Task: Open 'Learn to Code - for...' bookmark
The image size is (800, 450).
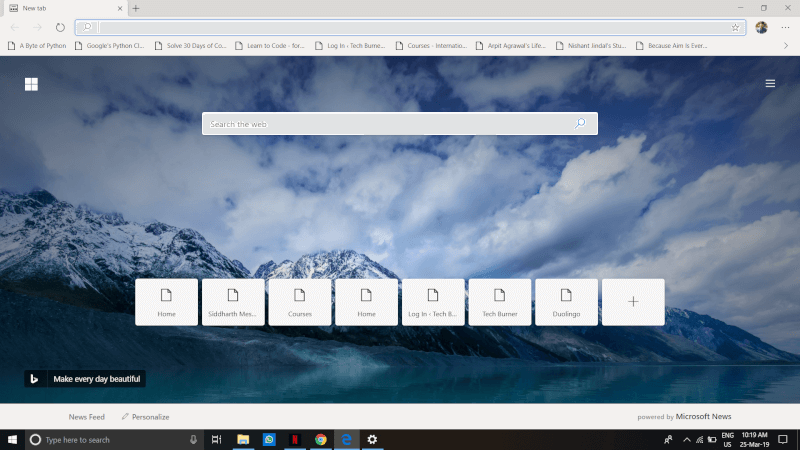Action: point(270,46)
